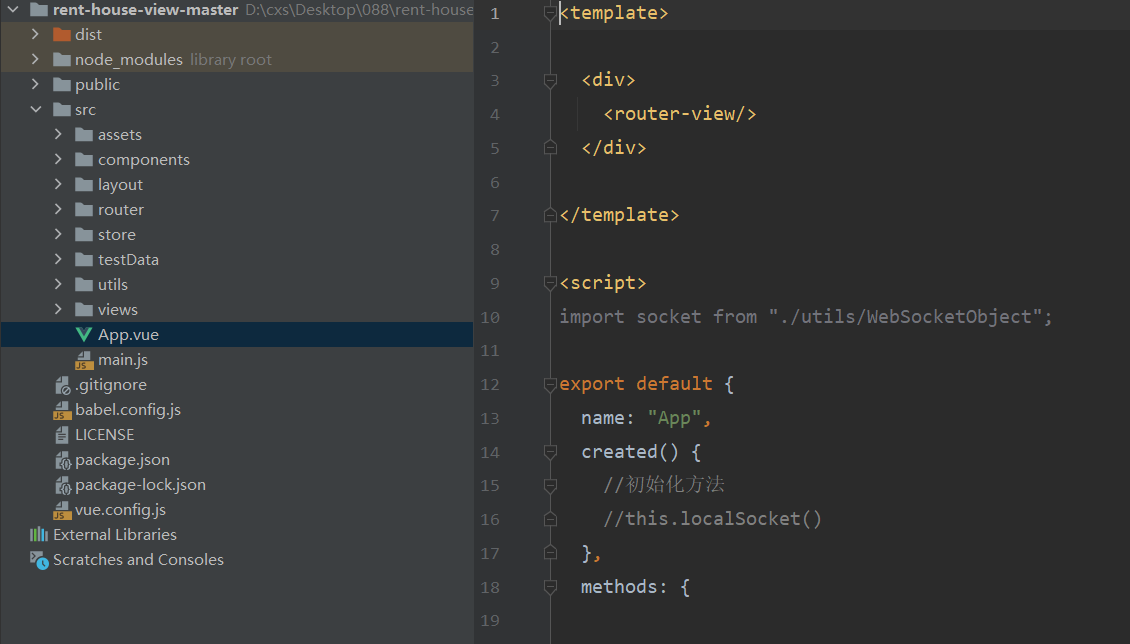Fold the created() method at line 14
This screenshot has height=644, width=1130.
pos(550,452)
